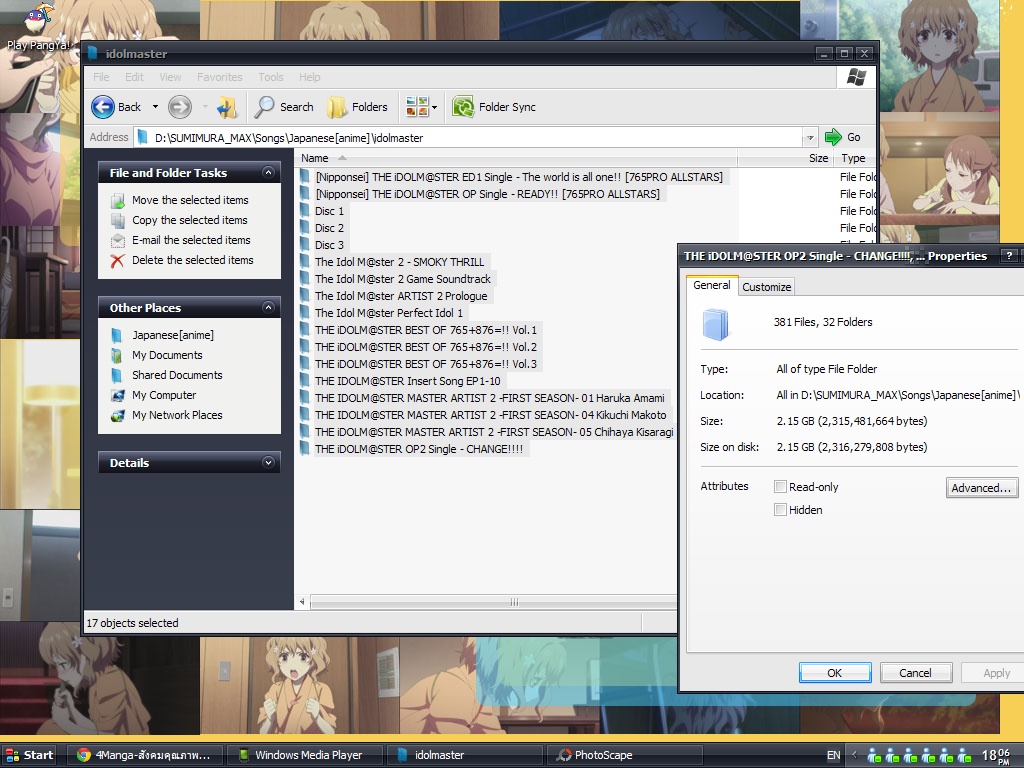Select the General tab in Properties
Screen dimensions: 1024x768
(712, 285)
